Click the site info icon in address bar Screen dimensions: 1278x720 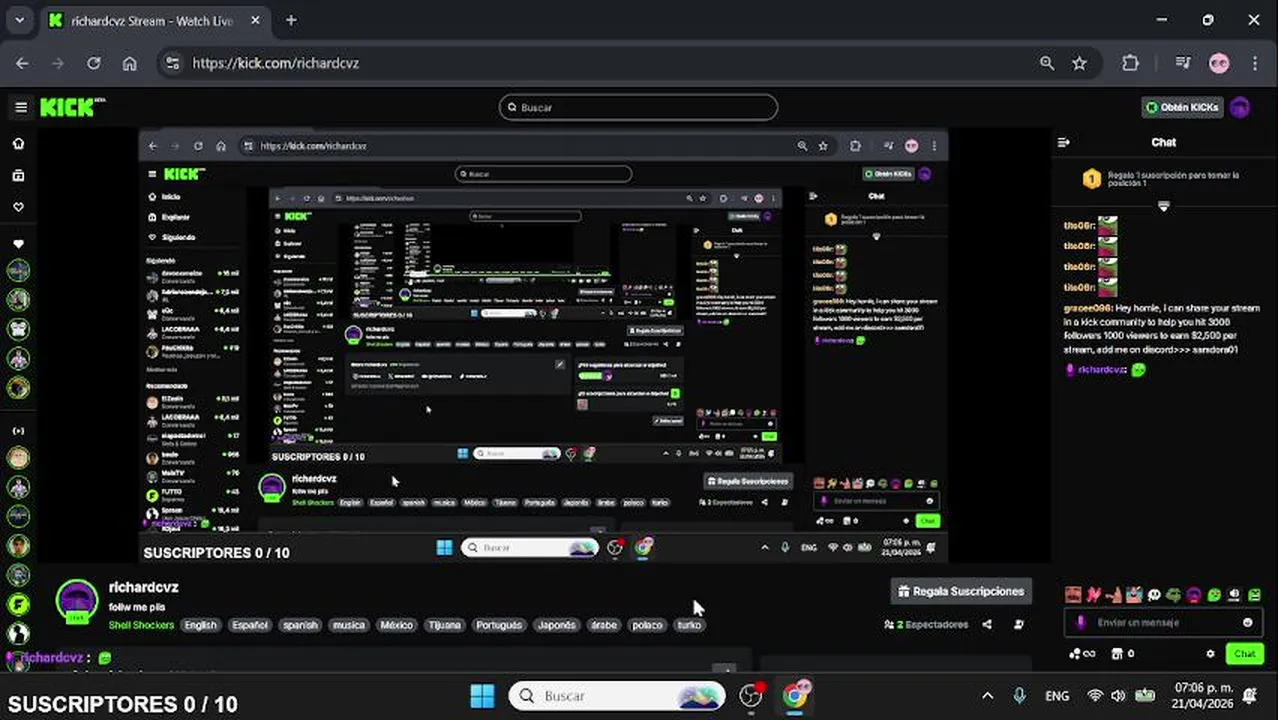(x=172, y=63)
